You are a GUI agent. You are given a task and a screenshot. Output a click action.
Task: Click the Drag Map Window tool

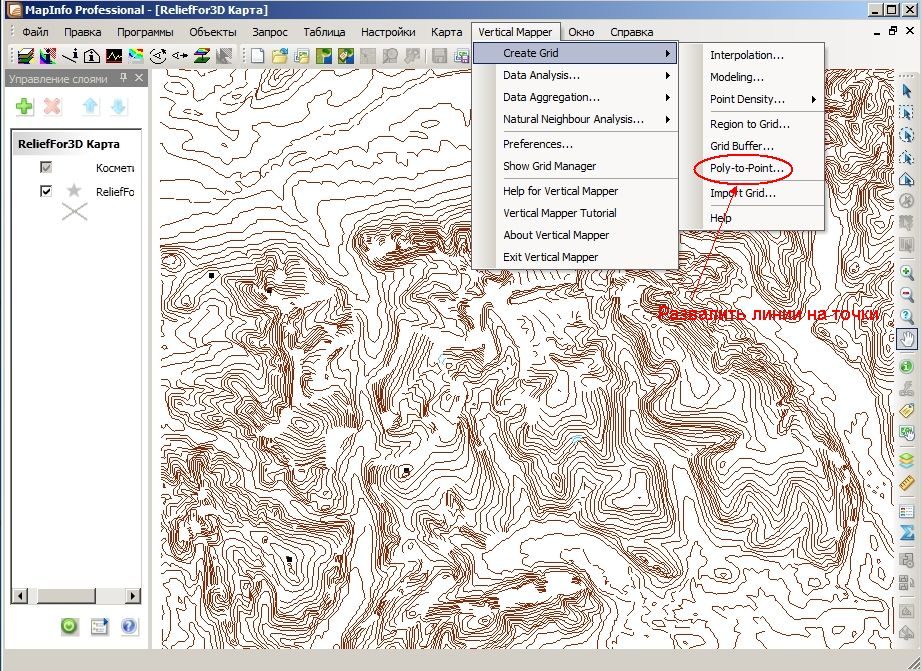click(x=906, y=433)
